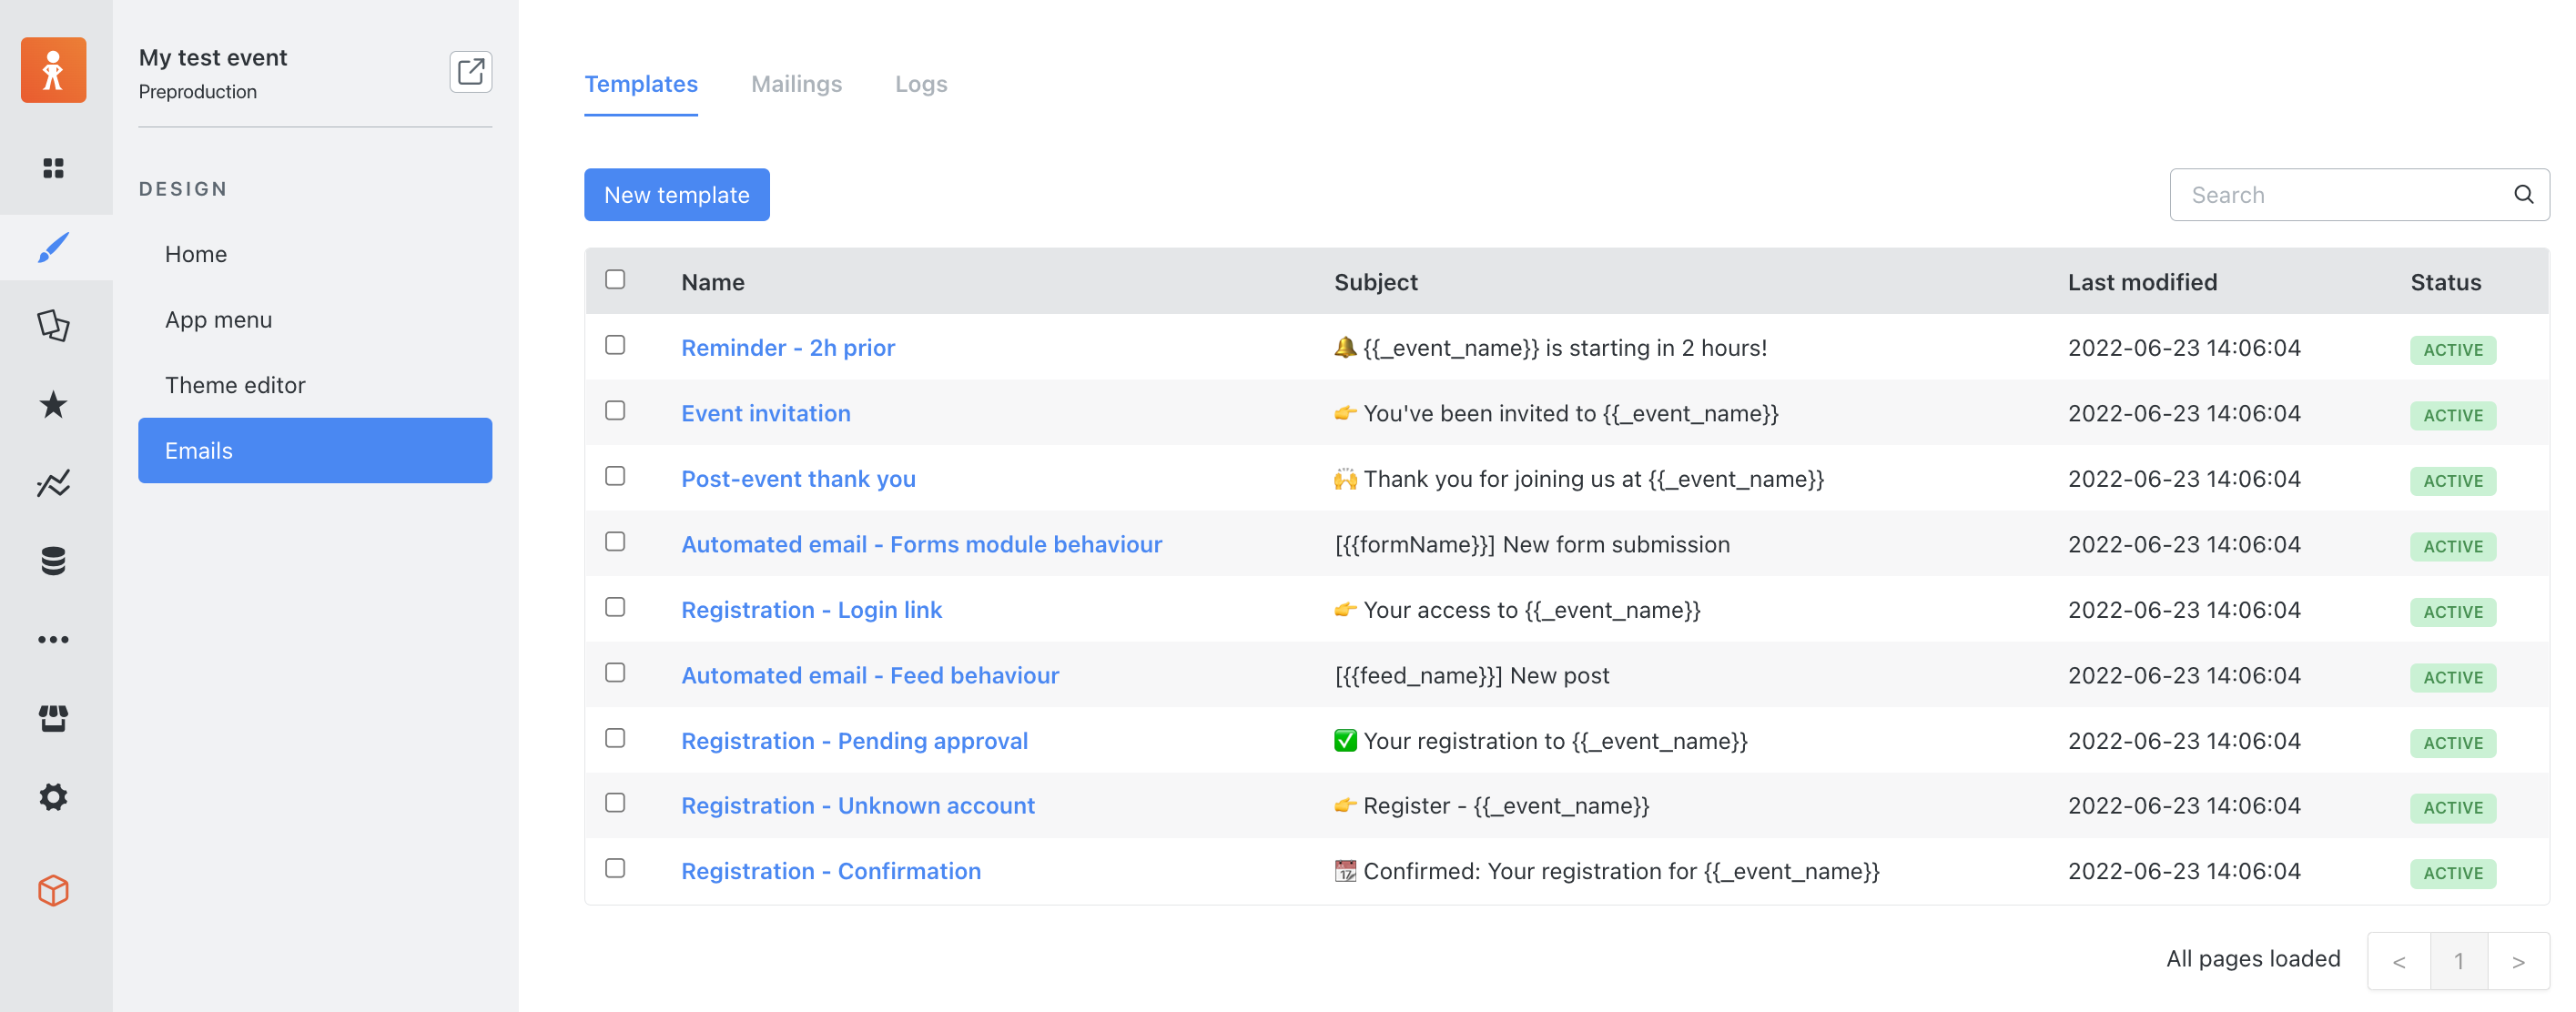This screenshot has height=1012, width=2576.
Task: Open event in new window icon
Action: (470, 72)
